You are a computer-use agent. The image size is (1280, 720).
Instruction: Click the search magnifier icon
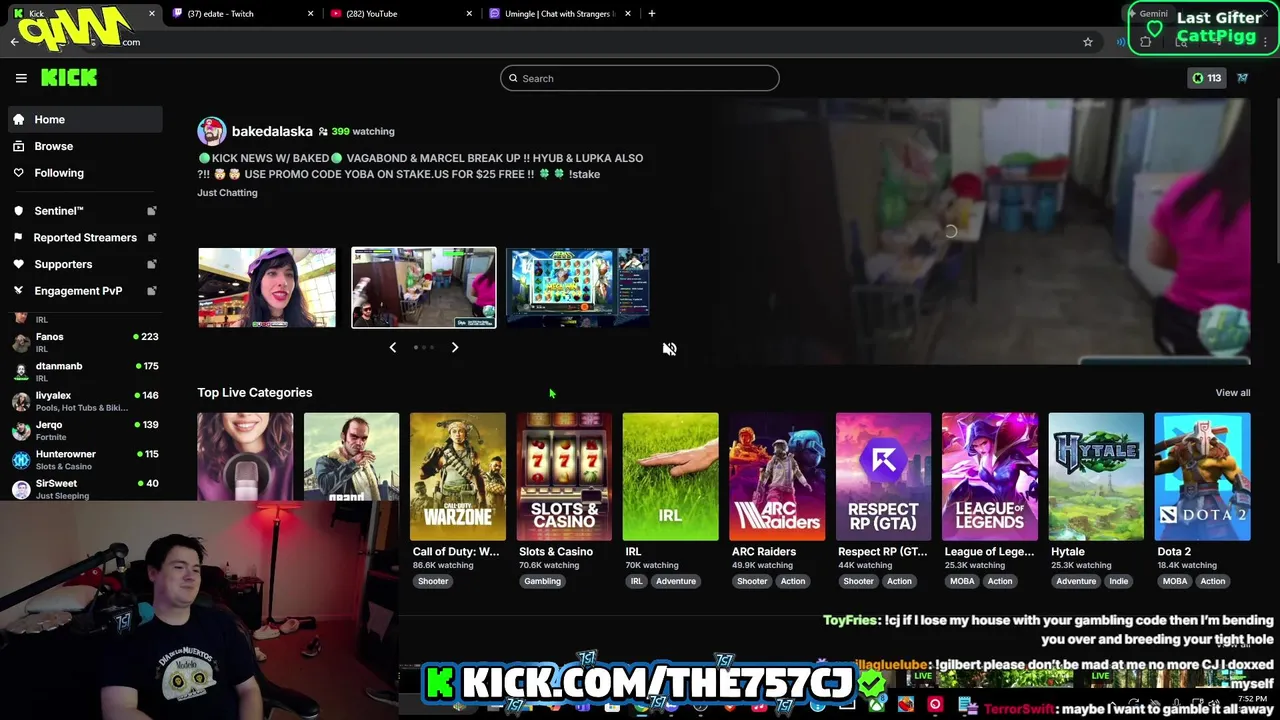tap(514, 78)
